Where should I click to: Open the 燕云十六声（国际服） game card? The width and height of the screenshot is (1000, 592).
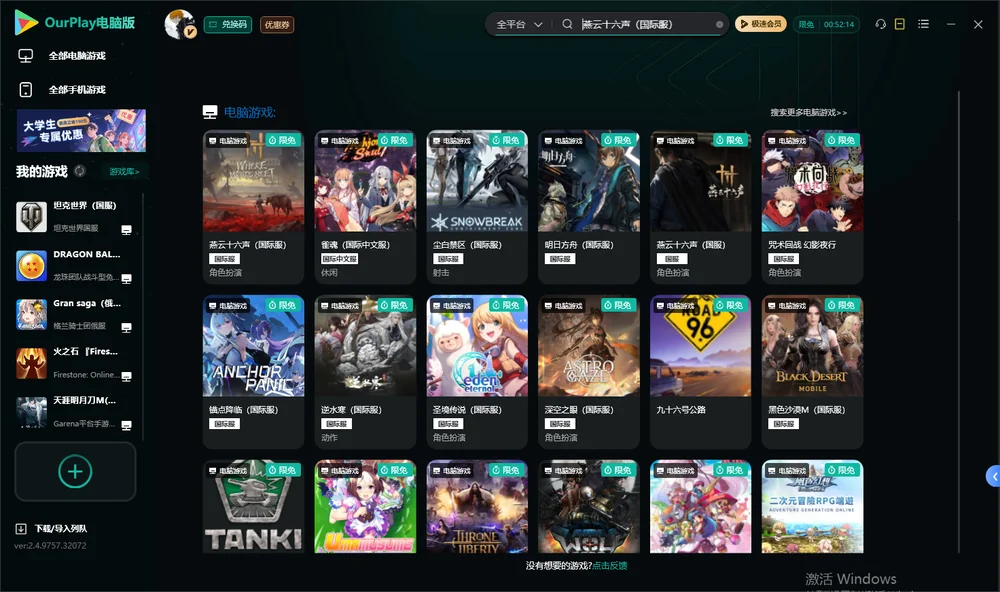click(253, 207)
